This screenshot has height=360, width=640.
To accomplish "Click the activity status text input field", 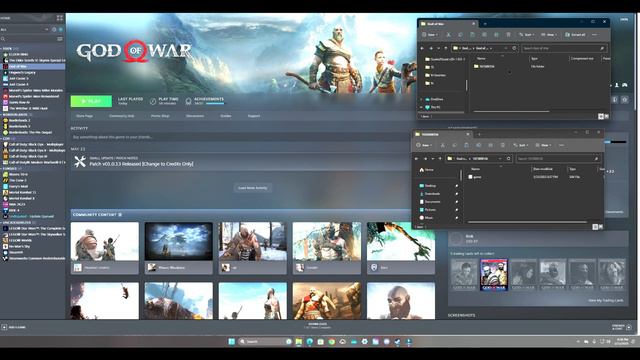I will click(x=241, y=137).
